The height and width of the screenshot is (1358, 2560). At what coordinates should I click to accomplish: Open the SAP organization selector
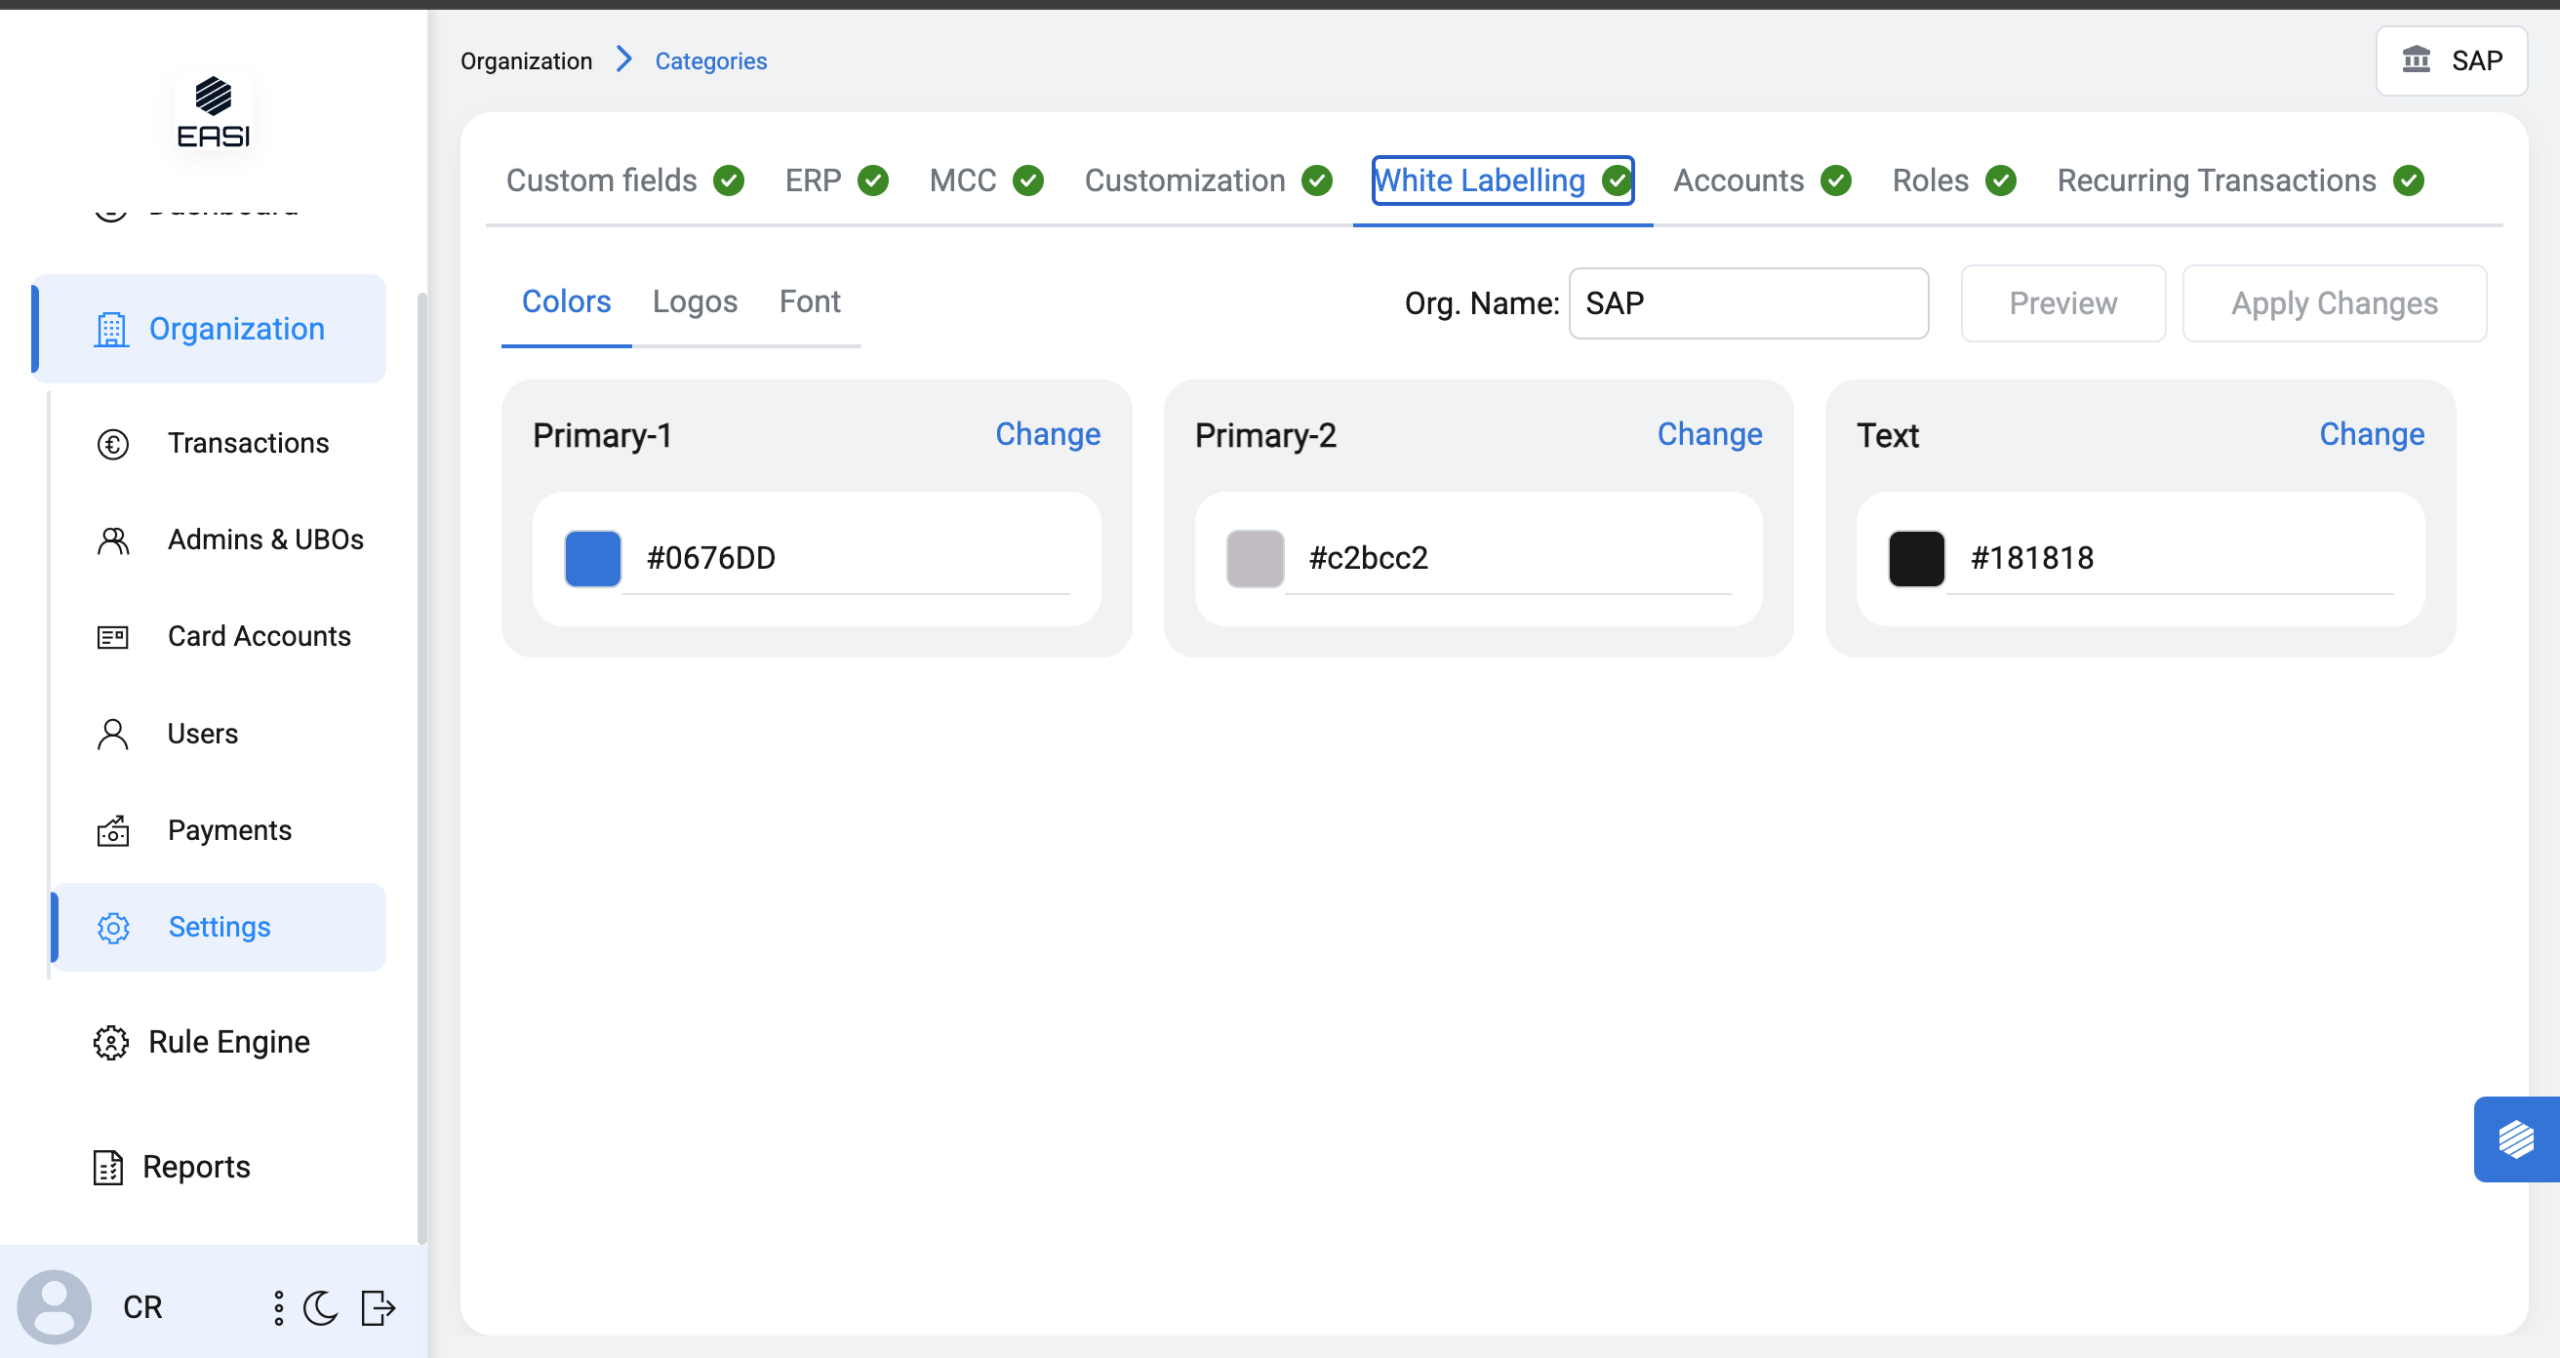coord(2451,61)
